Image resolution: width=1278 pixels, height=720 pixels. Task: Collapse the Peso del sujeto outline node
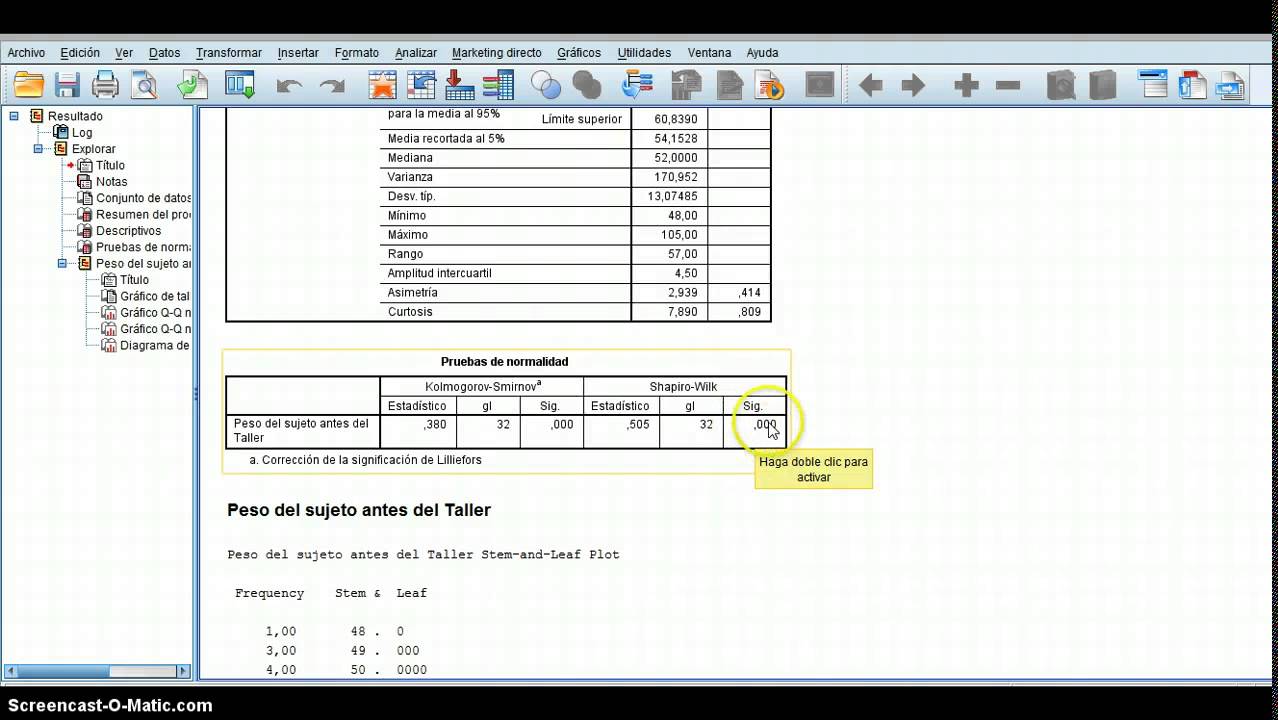(62, 264)
